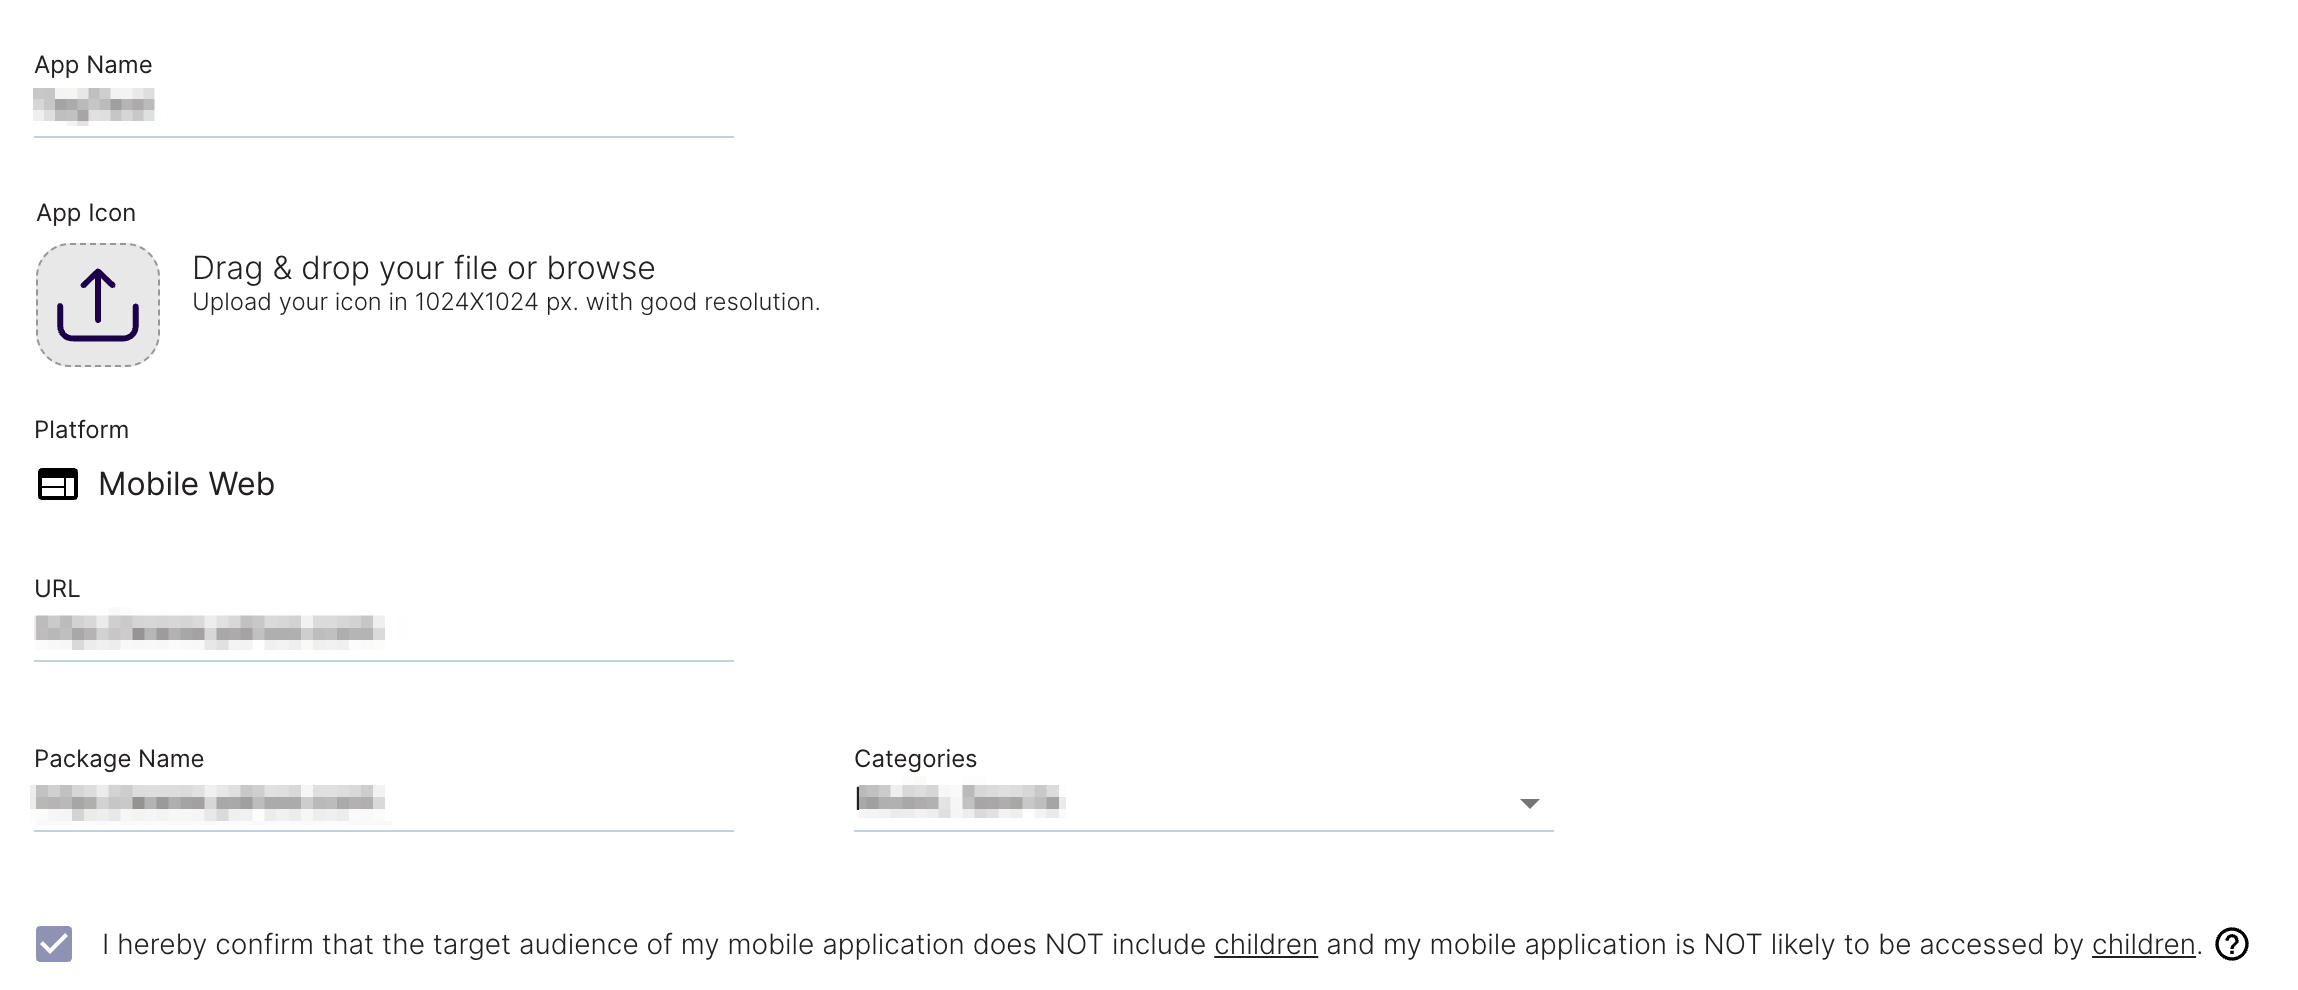
Task: Click "Drag & drop your file or browse"
Action: [x=424, y=268]
